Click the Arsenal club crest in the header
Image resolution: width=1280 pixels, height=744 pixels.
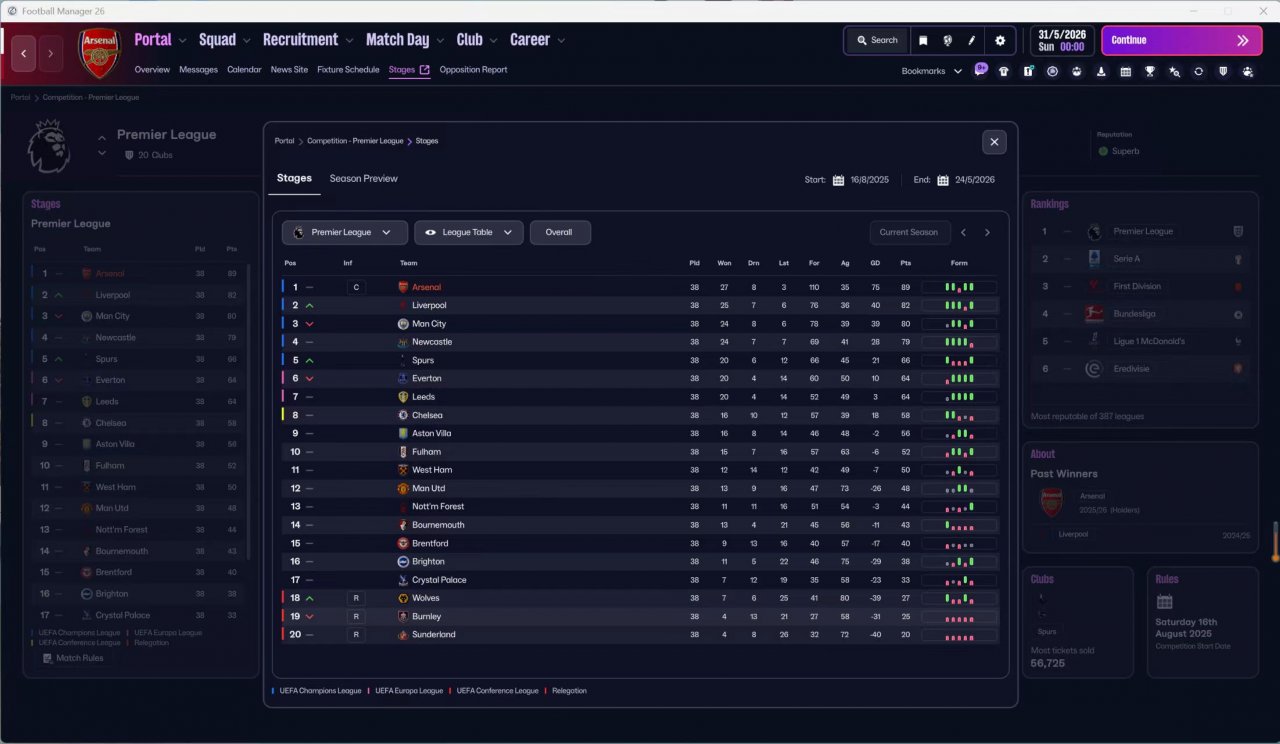click(99, 53)
